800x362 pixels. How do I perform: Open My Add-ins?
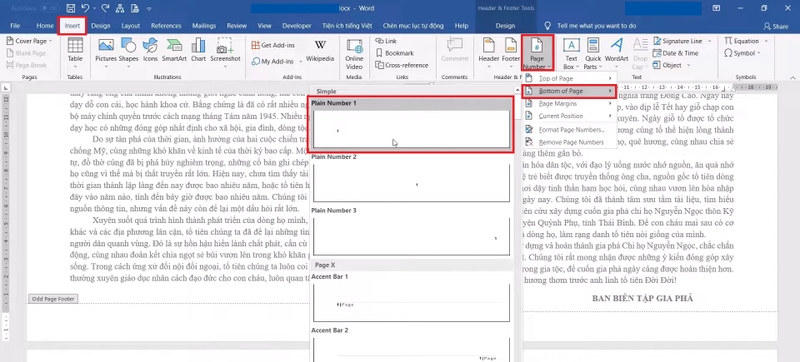coord(273,61)
